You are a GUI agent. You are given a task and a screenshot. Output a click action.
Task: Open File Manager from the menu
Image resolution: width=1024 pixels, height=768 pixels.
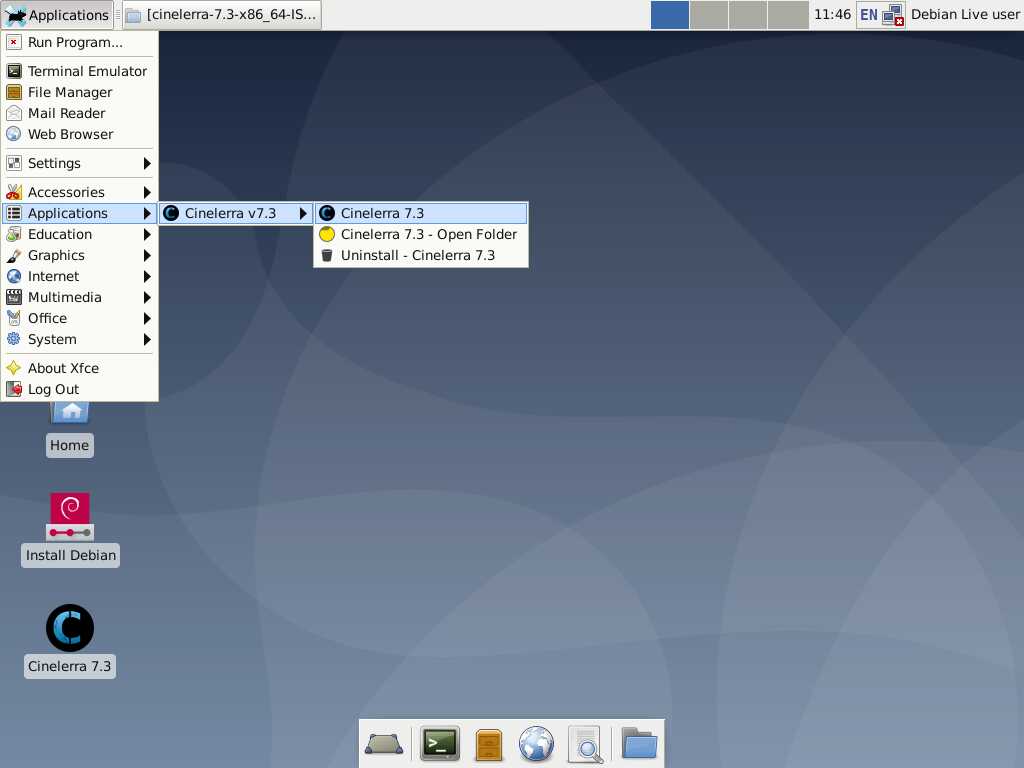pyautogui.click(x=79, y=92)
